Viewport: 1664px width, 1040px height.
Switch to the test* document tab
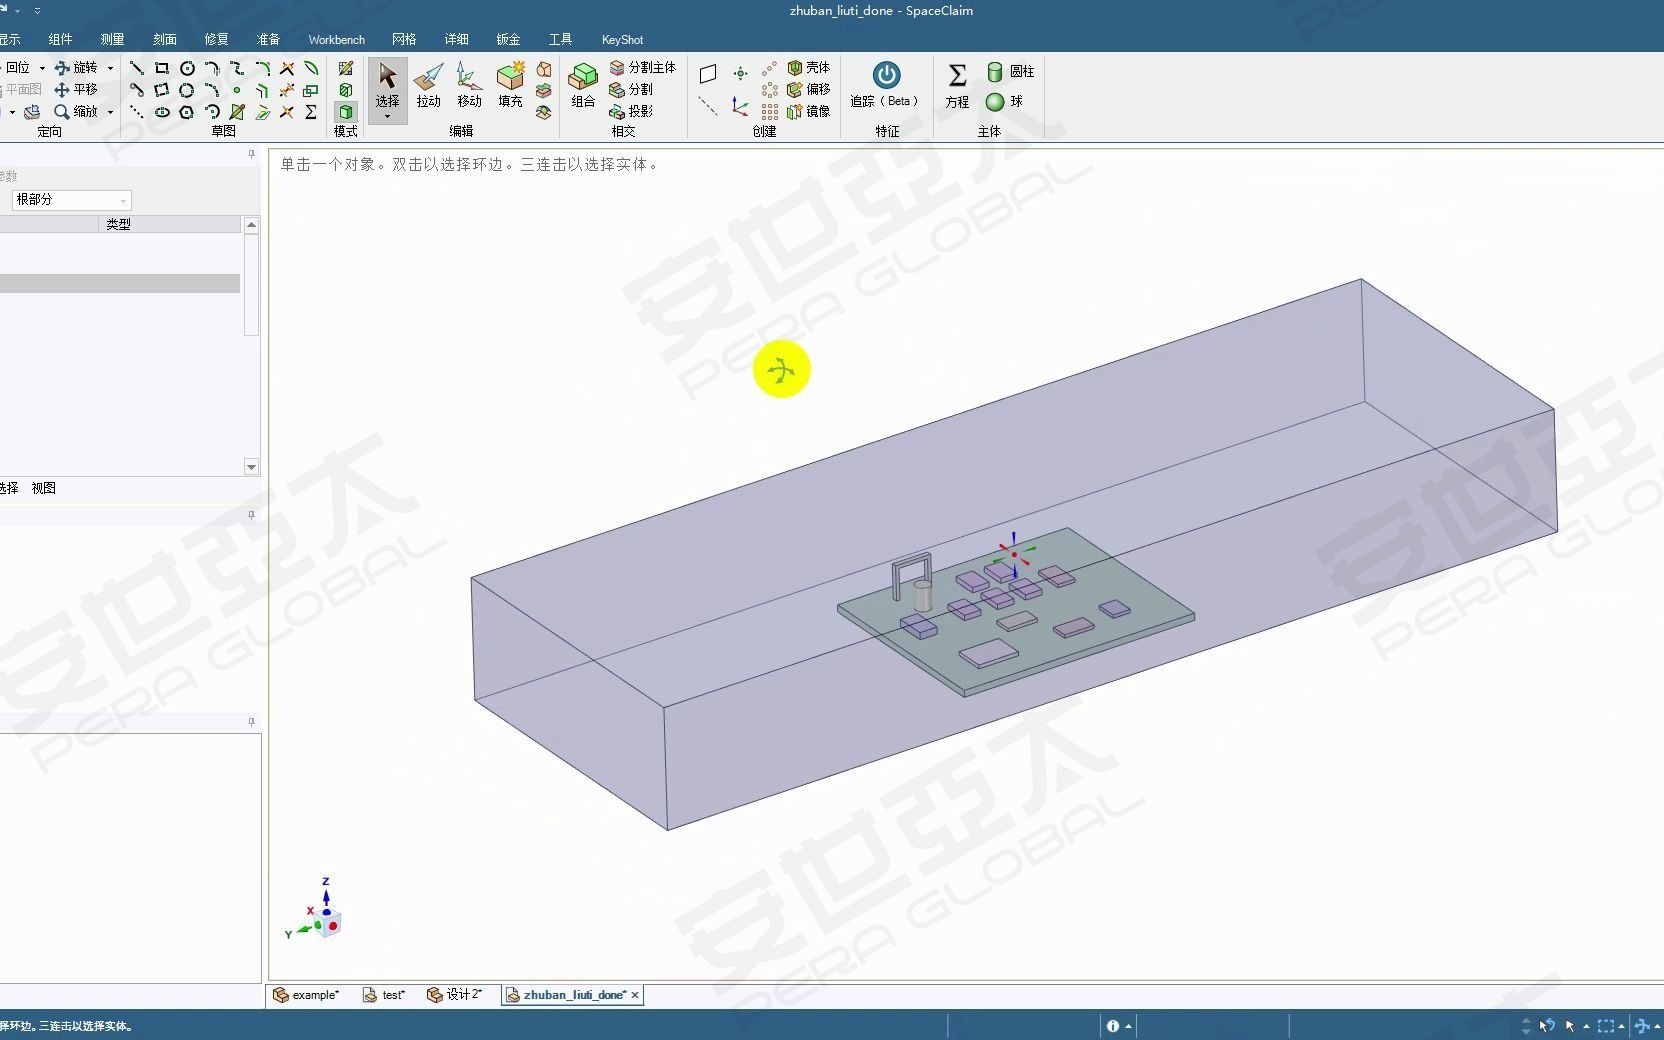point(384,995)
